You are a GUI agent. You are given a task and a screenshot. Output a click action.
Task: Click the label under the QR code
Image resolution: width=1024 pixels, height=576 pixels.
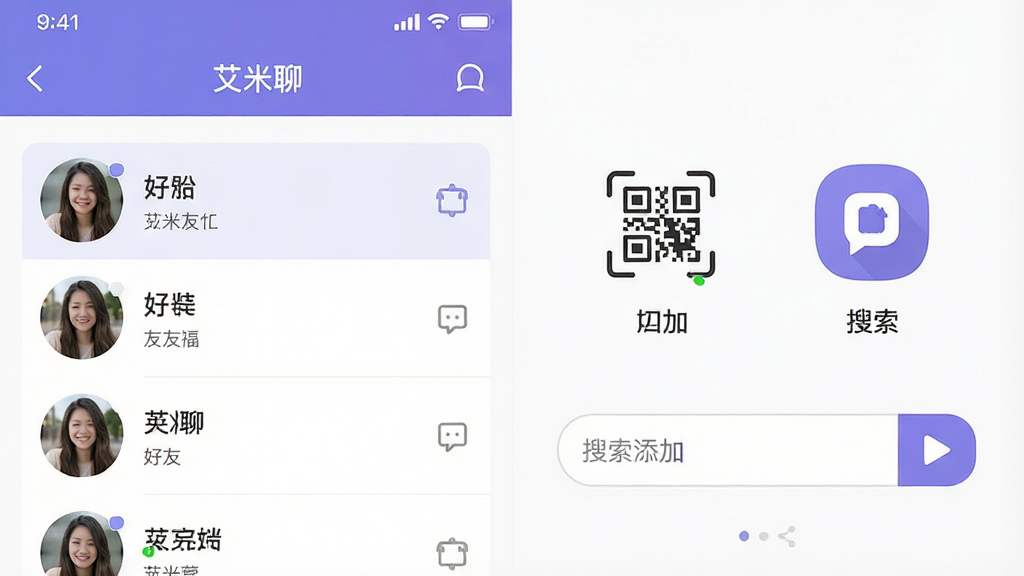[662, 322]
